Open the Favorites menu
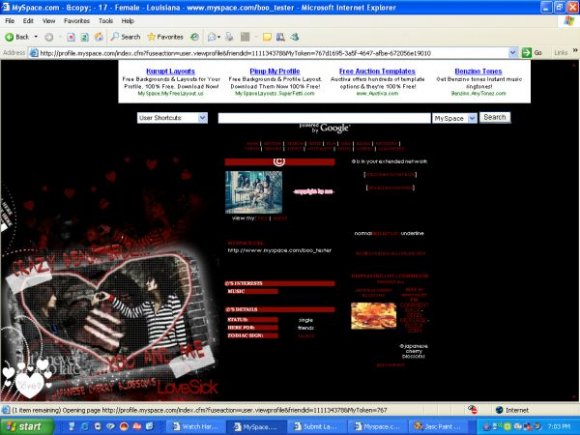This screenshot has width=580, height=435. coord(77,21)
